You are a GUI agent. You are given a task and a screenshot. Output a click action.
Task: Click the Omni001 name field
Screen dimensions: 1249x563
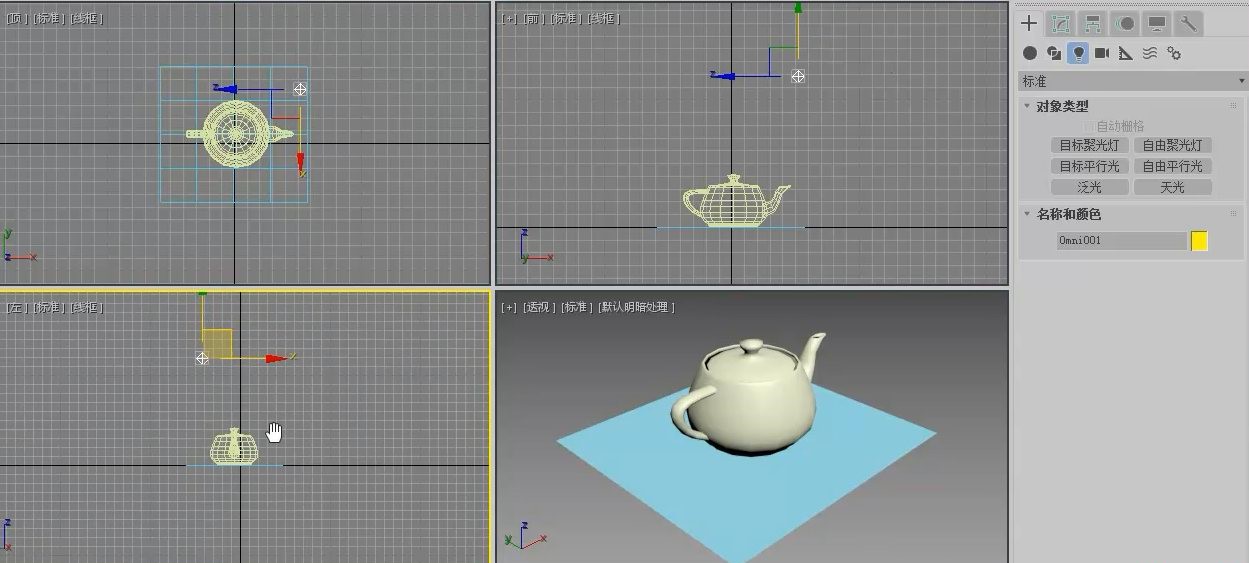click(x=1122, y=240)
